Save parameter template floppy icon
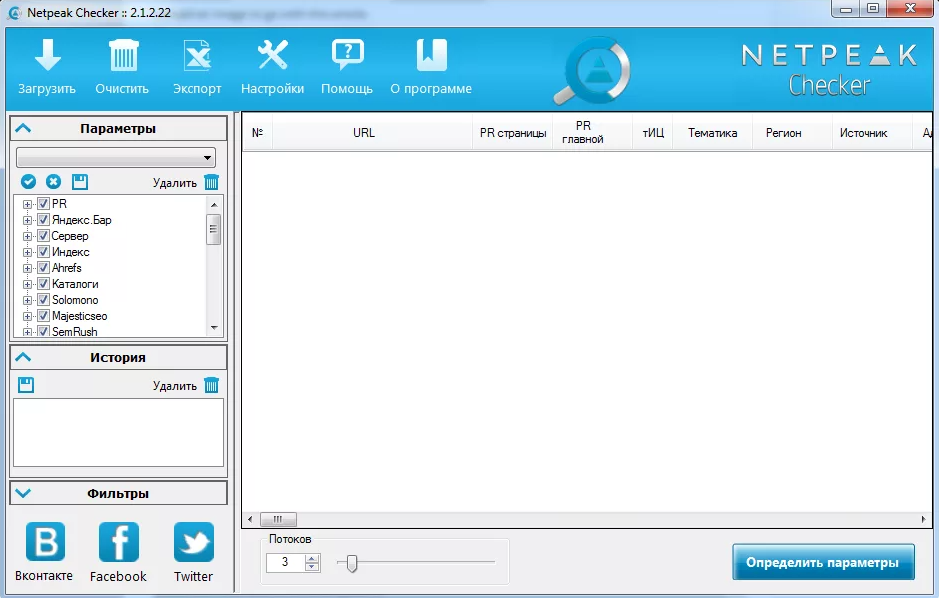The height and width of the screenshot is (598, 939). click(80, 181)
